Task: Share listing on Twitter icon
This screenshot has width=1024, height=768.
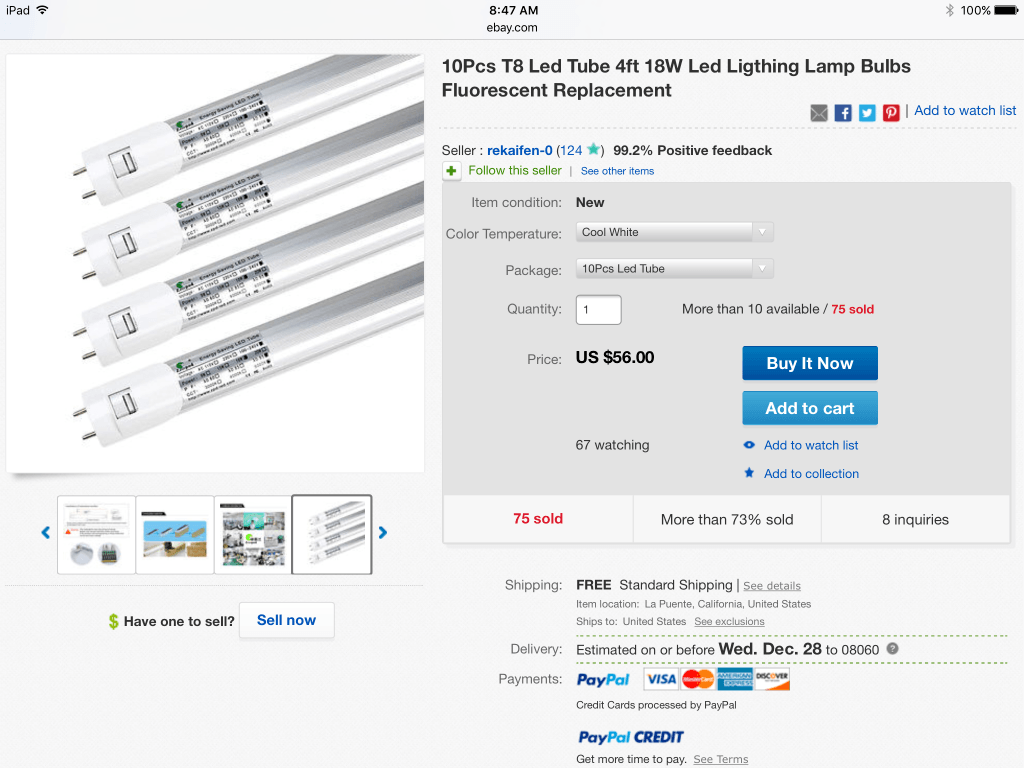Action: pyautogui.click(x=867, y=113)
